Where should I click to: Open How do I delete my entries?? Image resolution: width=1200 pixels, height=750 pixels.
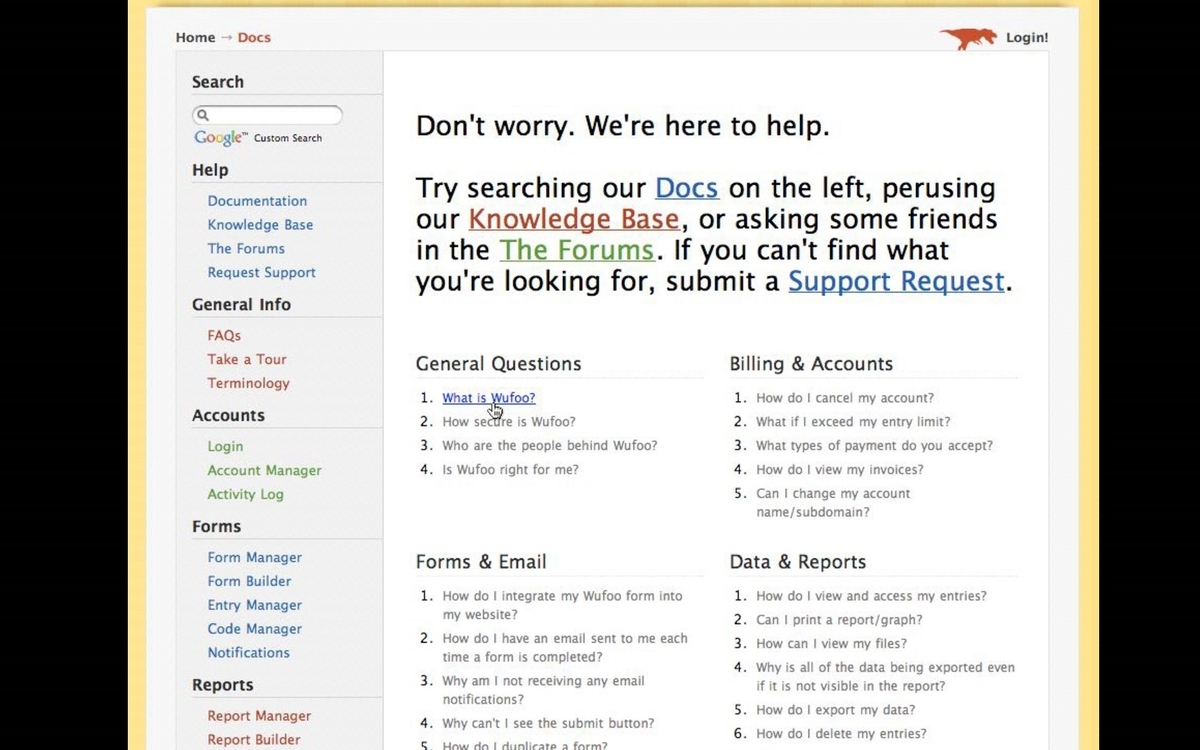(841, 735)
